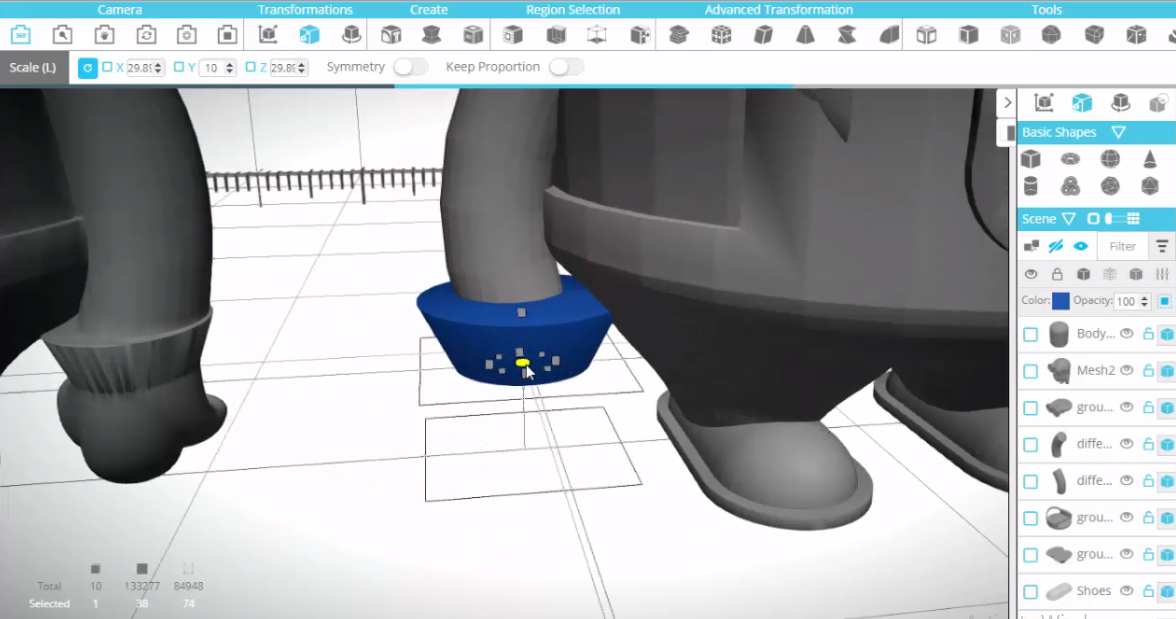Image resolution: width=1176 pixels, height=619 pixels.
Task: Click the lock icon in Scene toolbar
Action: tap(1057, 274)
